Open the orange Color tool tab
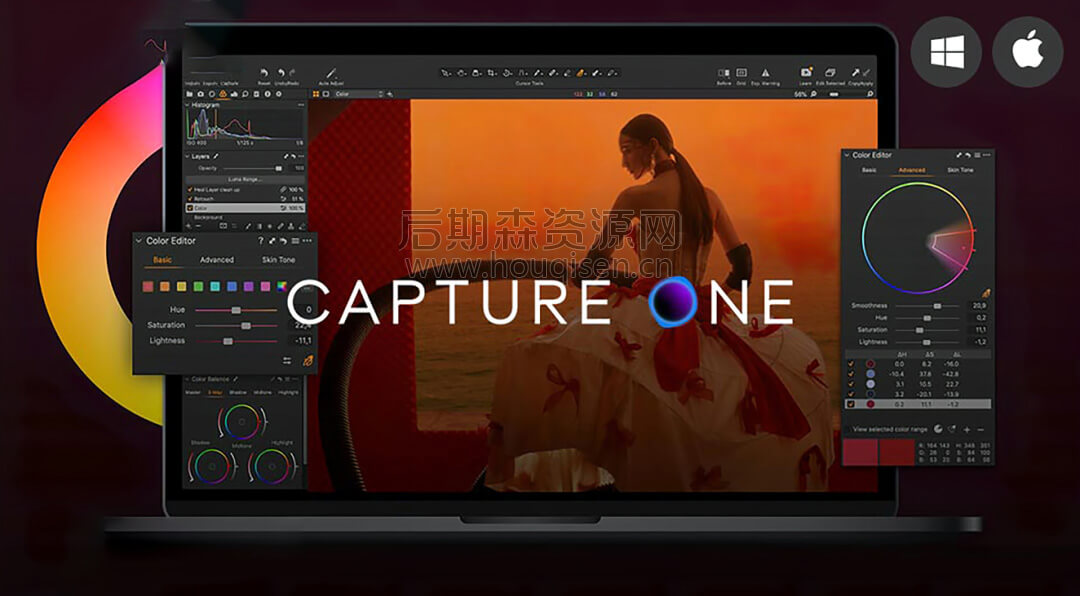This screenshot has width=1080, height=596. [x=223, y=94]
